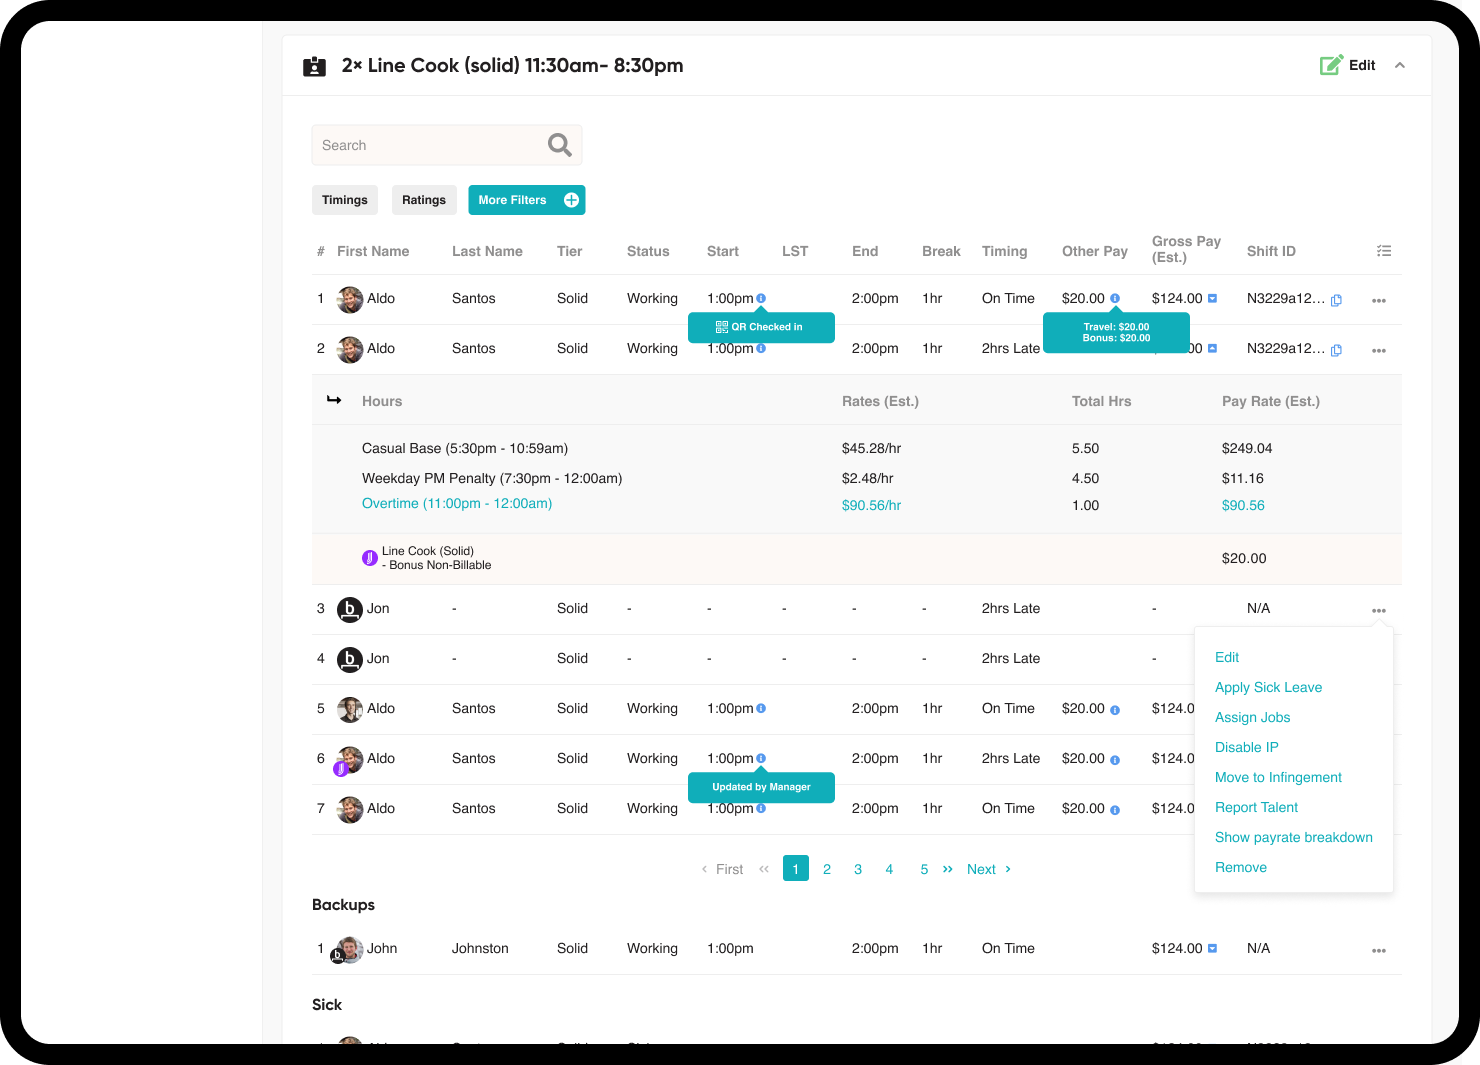Click the start time info icon in row 6
1480x1065 pixels.
761,758
